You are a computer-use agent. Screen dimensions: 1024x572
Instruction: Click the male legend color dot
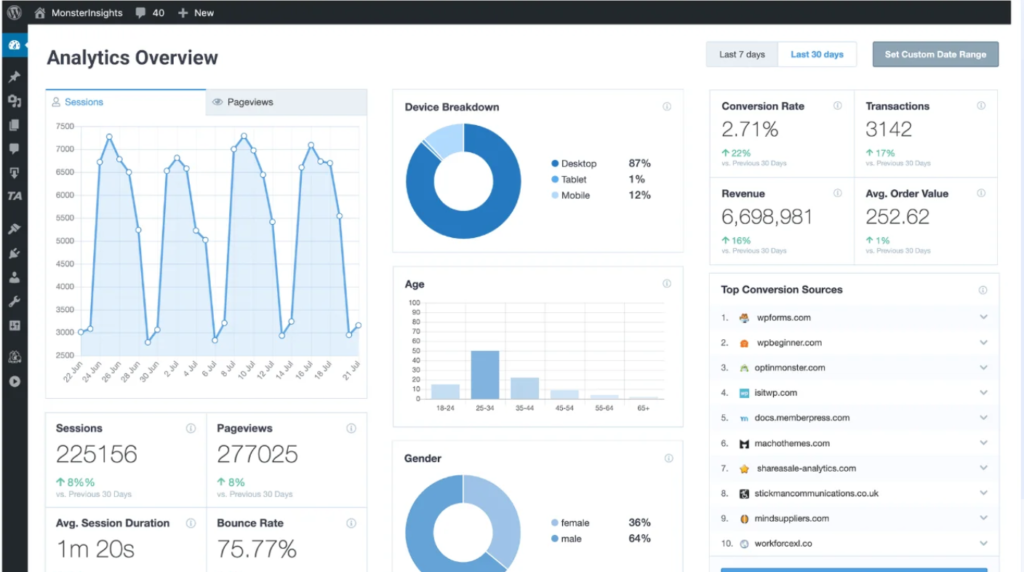coord(555,539)
